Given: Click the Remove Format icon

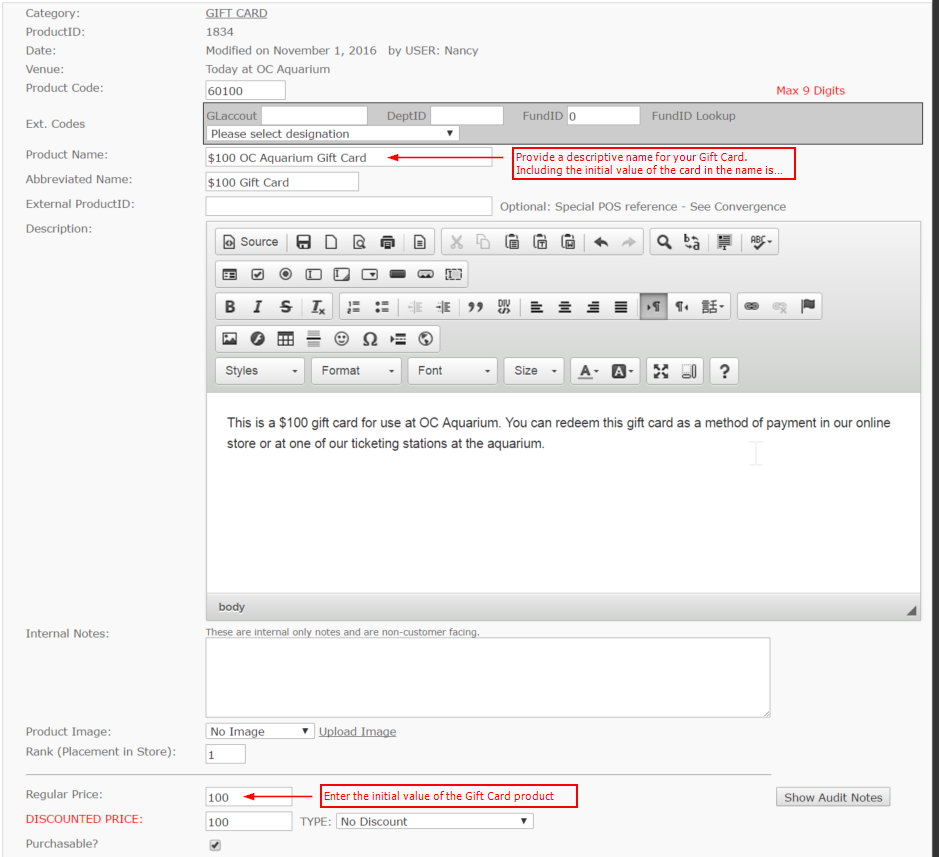Looking at the screenshot, I should (317, 307).
